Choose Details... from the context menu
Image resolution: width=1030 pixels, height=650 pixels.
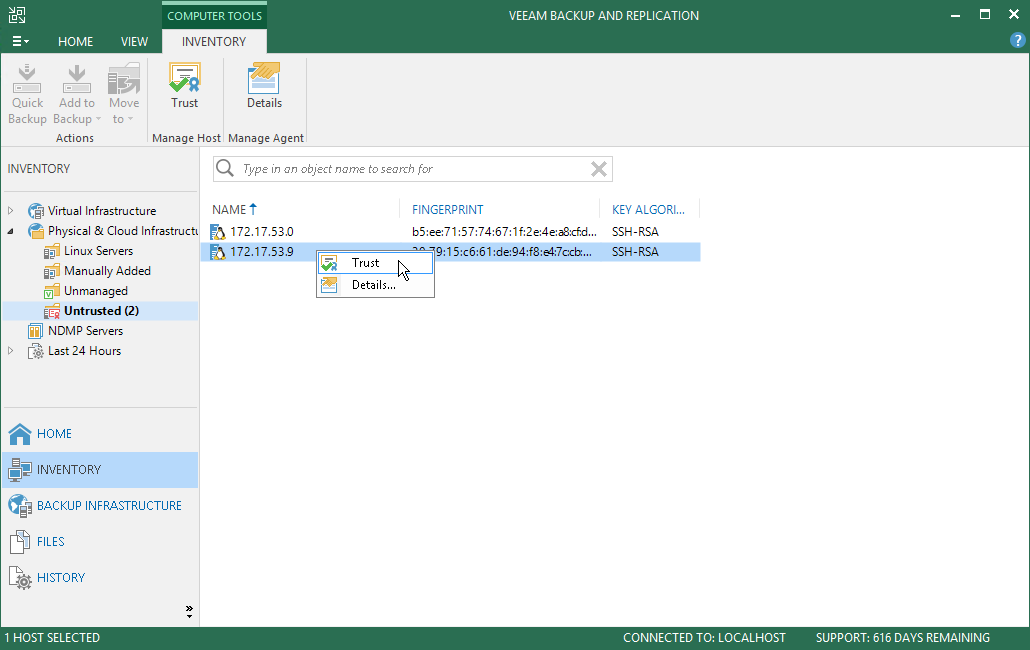click(x=375, y=285)
